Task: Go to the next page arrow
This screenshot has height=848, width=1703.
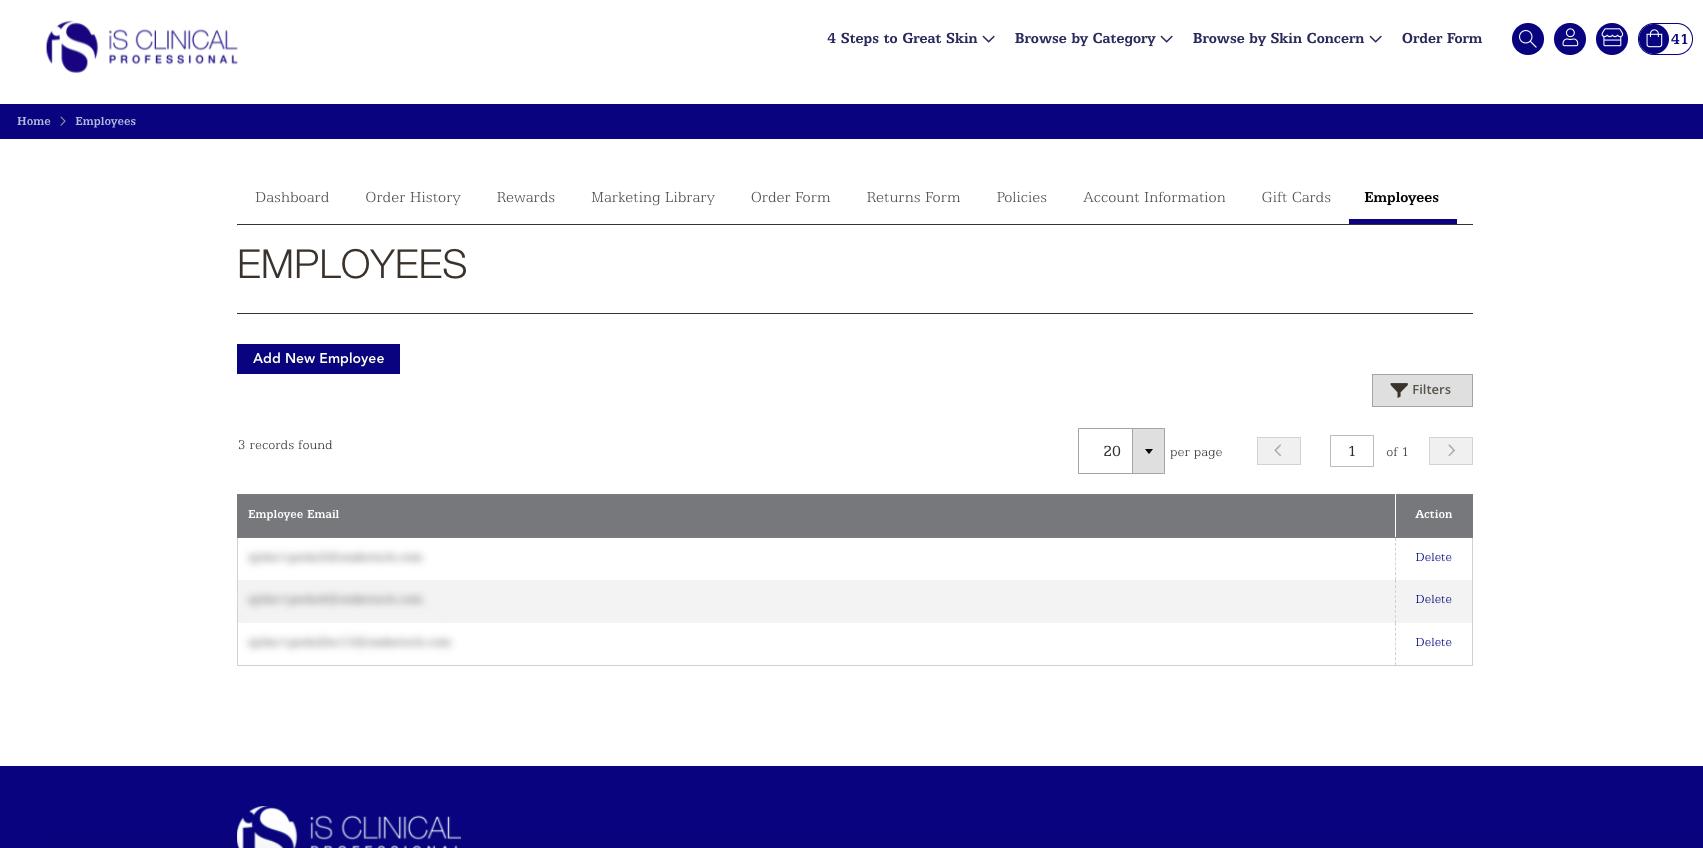Action: pyautogui.click(x=1450, y=451)
